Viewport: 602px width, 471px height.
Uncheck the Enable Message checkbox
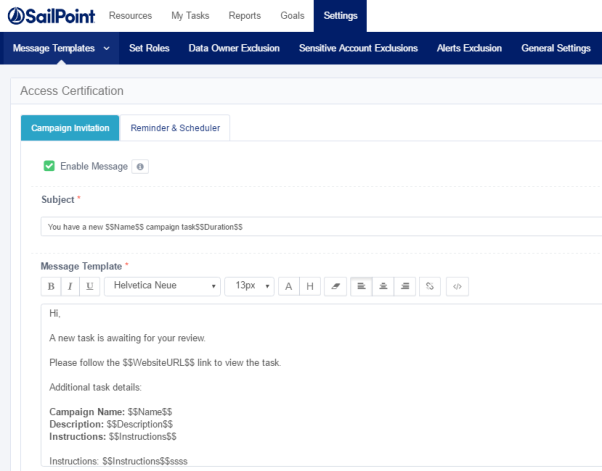coord(49,166)
